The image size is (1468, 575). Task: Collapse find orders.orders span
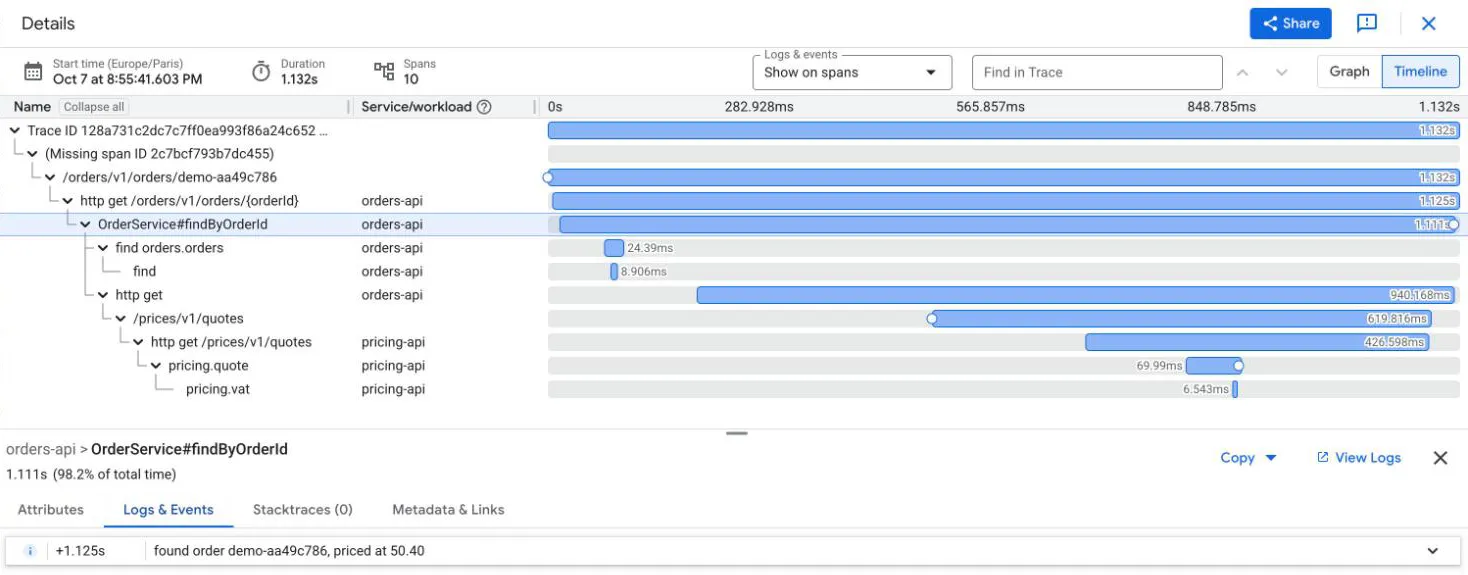coord(103,248)
